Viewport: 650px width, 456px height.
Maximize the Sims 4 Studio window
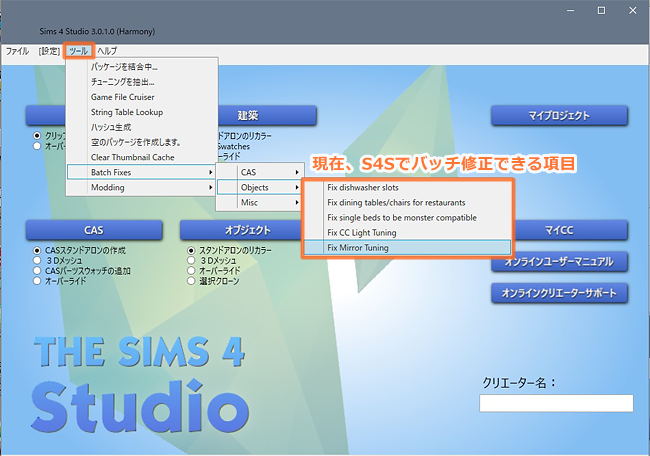[601, 11]
